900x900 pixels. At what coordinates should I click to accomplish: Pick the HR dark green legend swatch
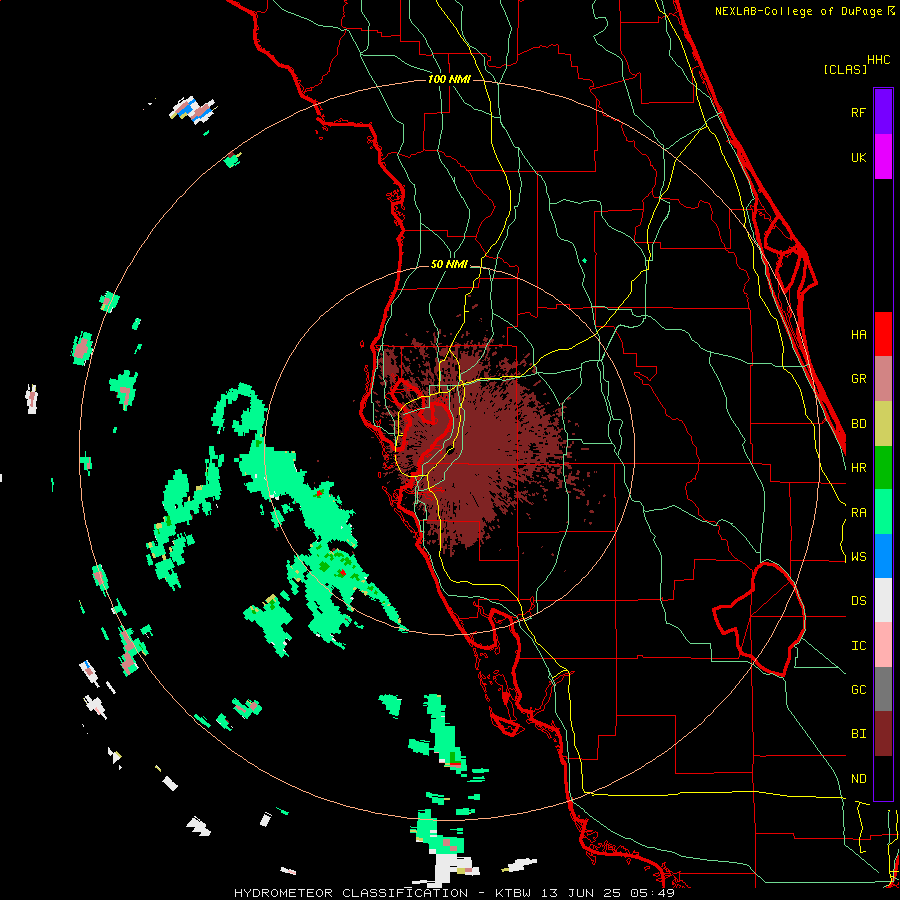pyautogui.click(x=883, y=467)
